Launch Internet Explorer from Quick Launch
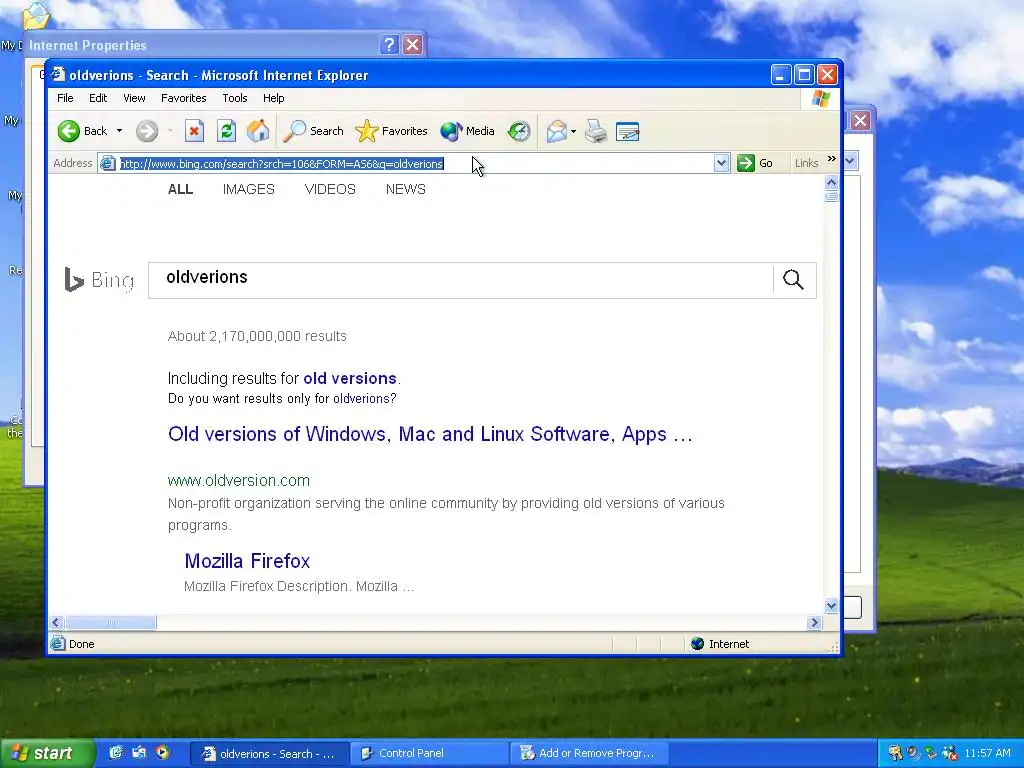1024x768 pixels. [x=116, y=753]
